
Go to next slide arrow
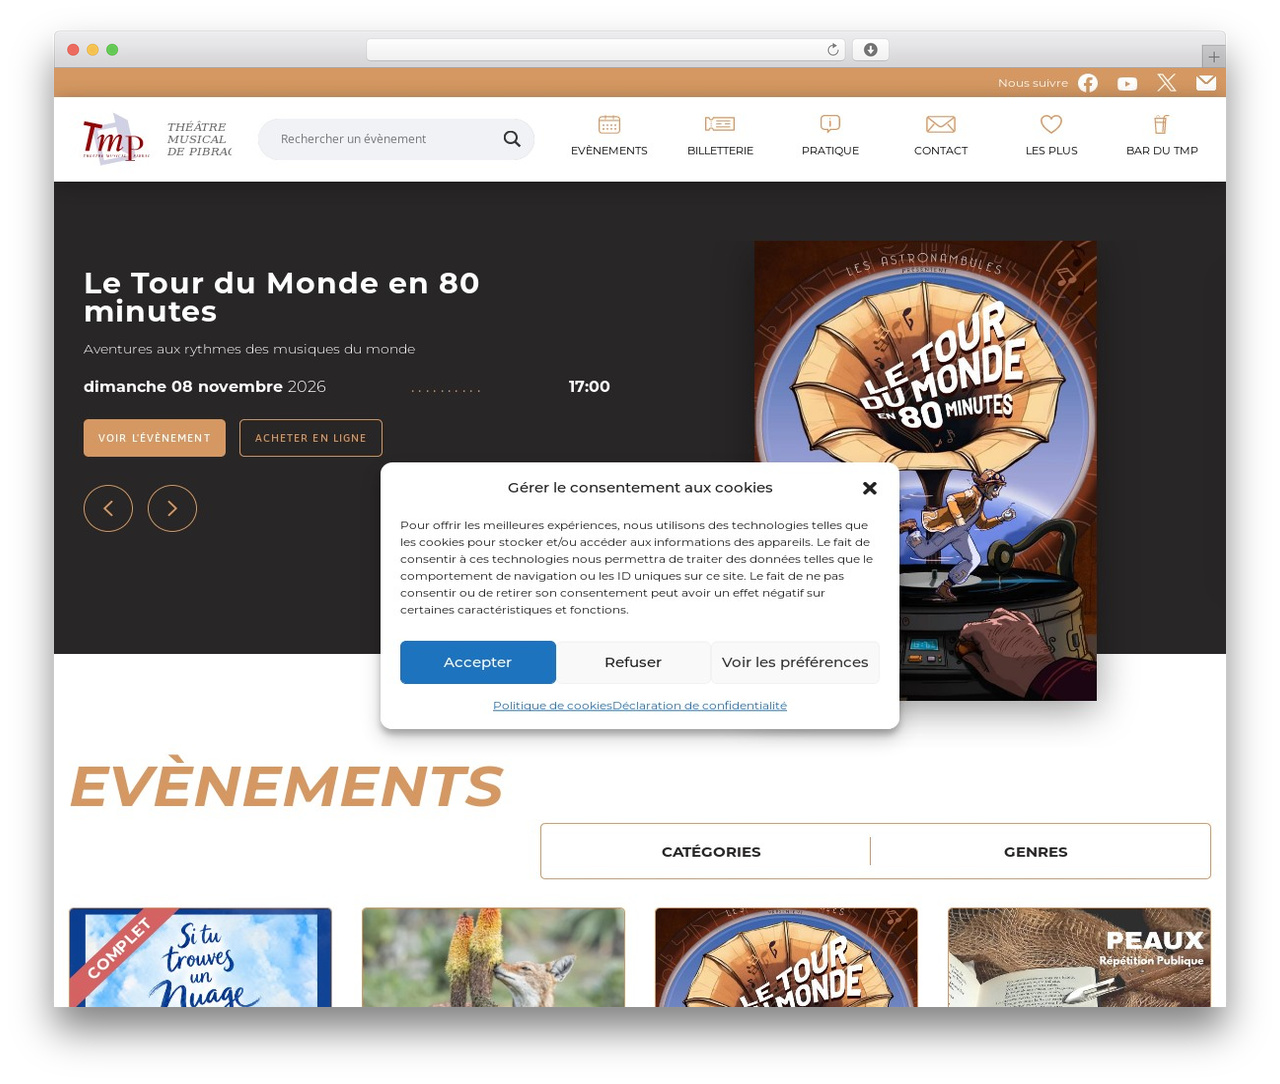pyautogui.click(x=172, y=508)
